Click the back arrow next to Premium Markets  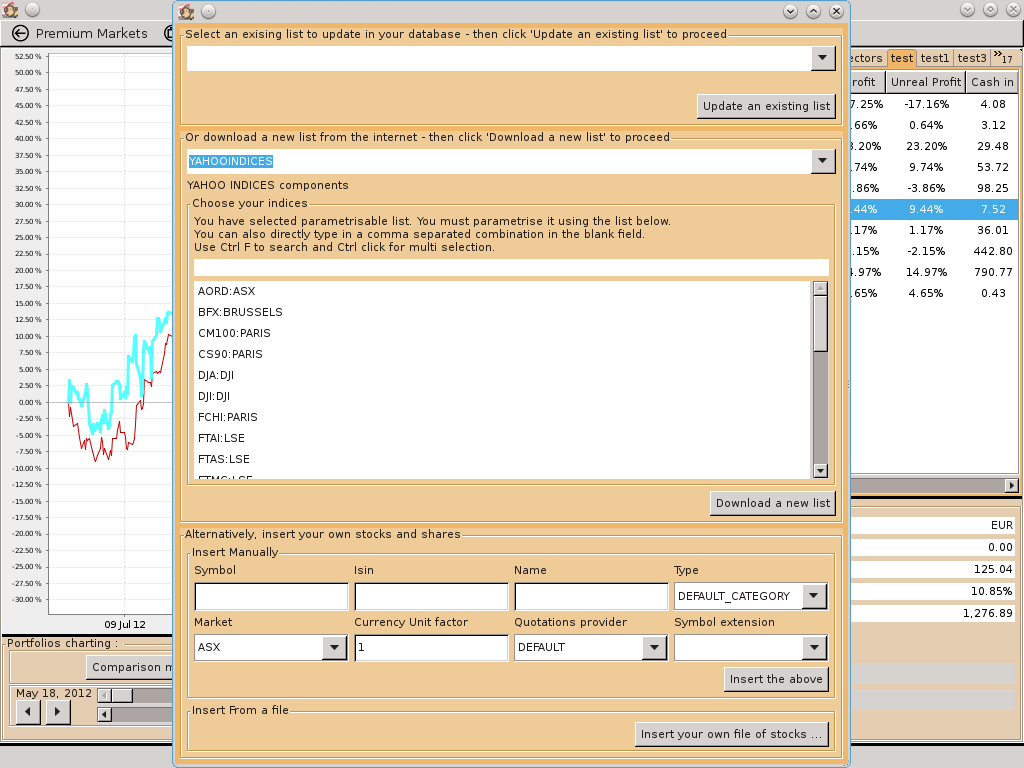click(x=20, y=33)
